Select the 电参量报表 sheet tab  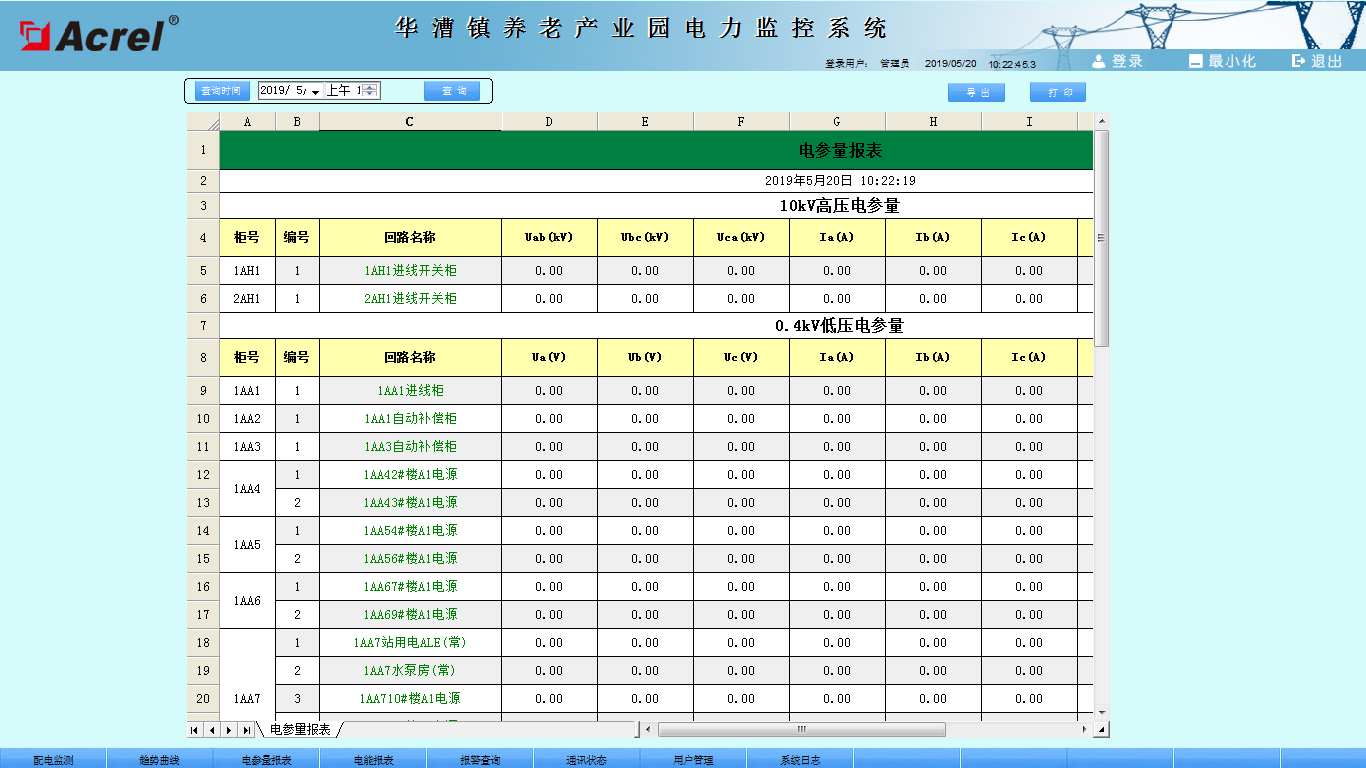[x=300, y=730]
